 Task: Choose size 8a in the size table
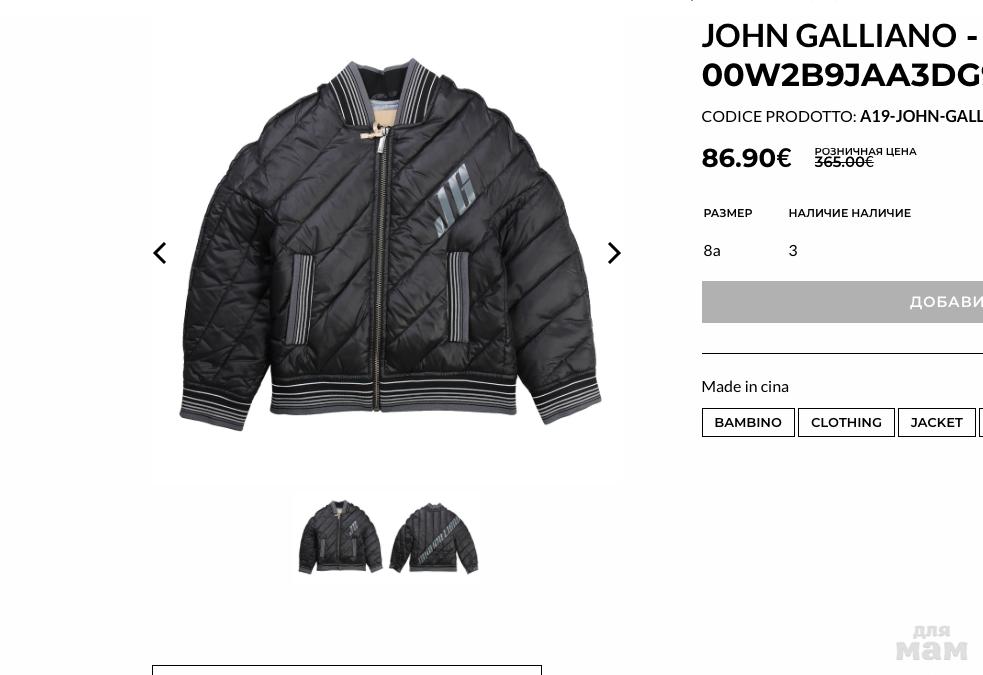712,251
